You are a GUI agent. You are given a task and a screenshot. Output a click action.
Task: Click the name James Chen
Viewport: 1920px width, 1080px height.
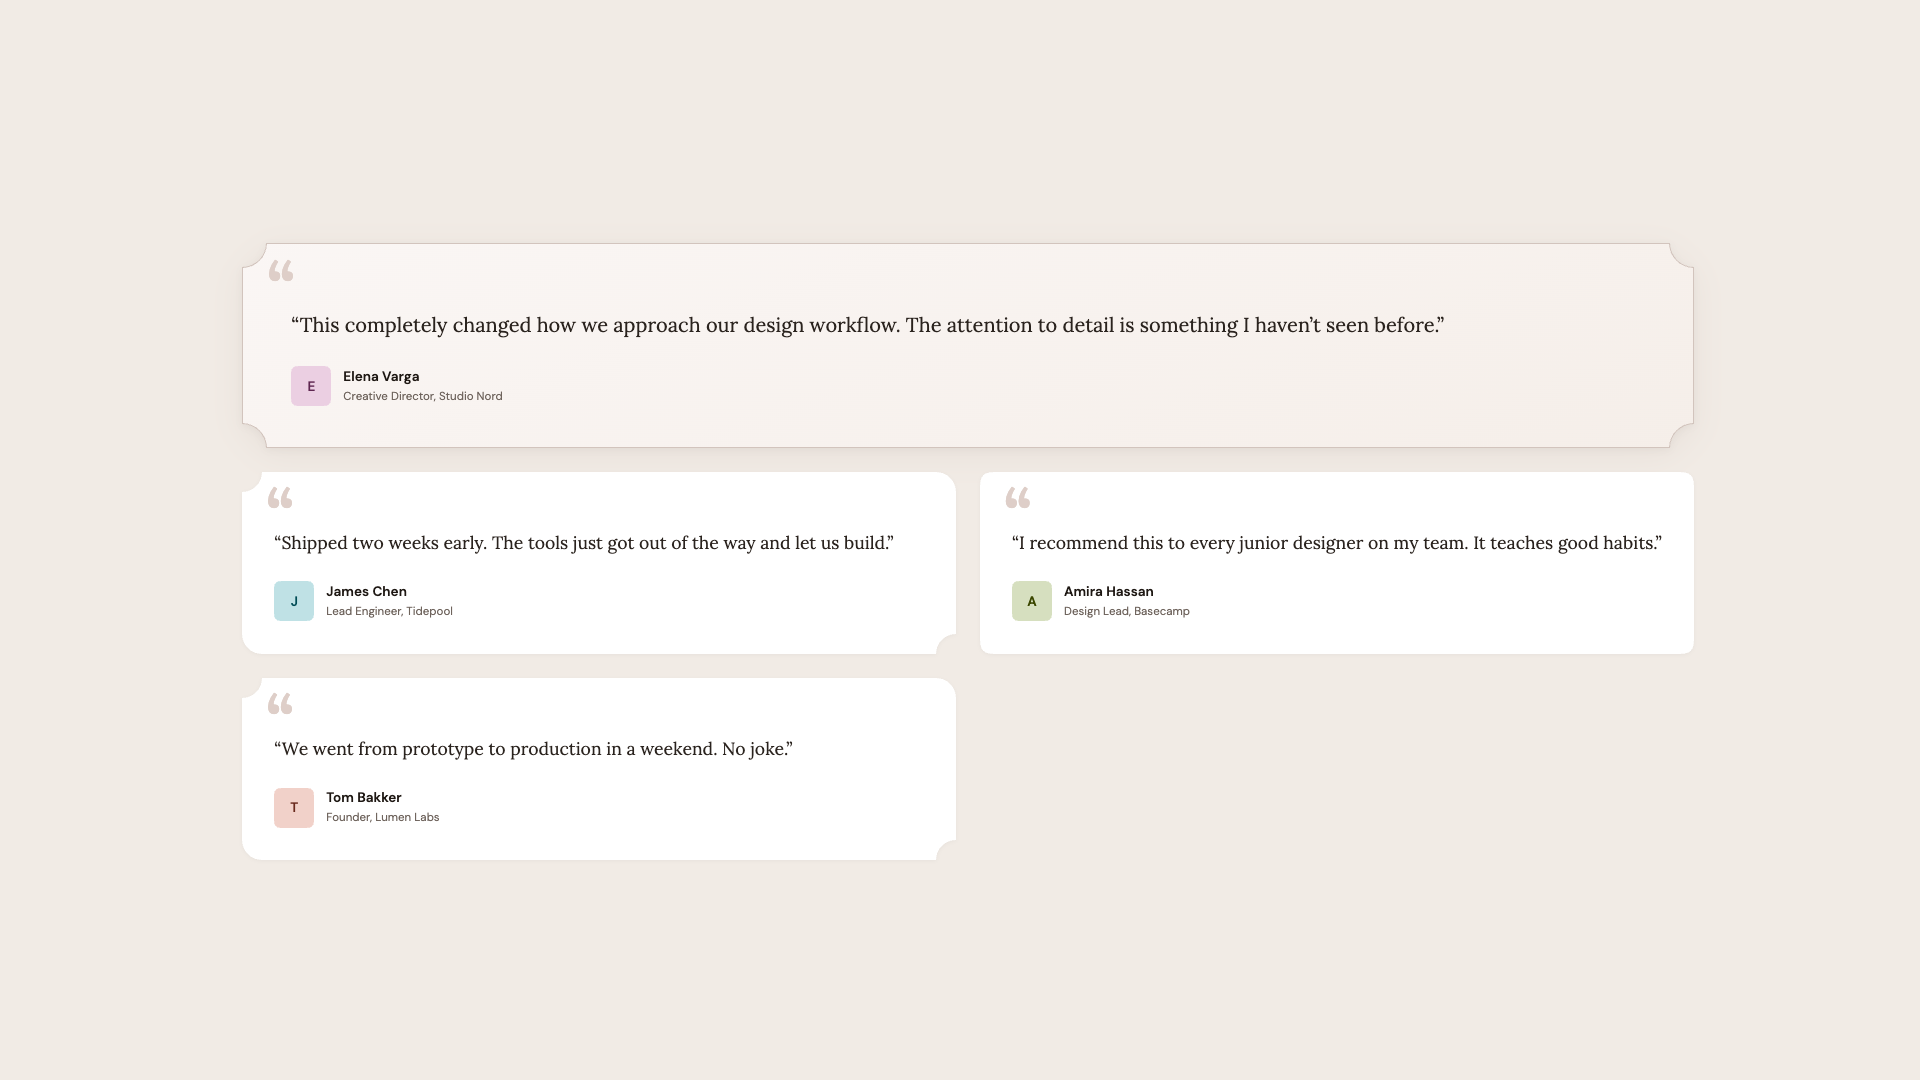pyautogui.click(x=366, y=592)
